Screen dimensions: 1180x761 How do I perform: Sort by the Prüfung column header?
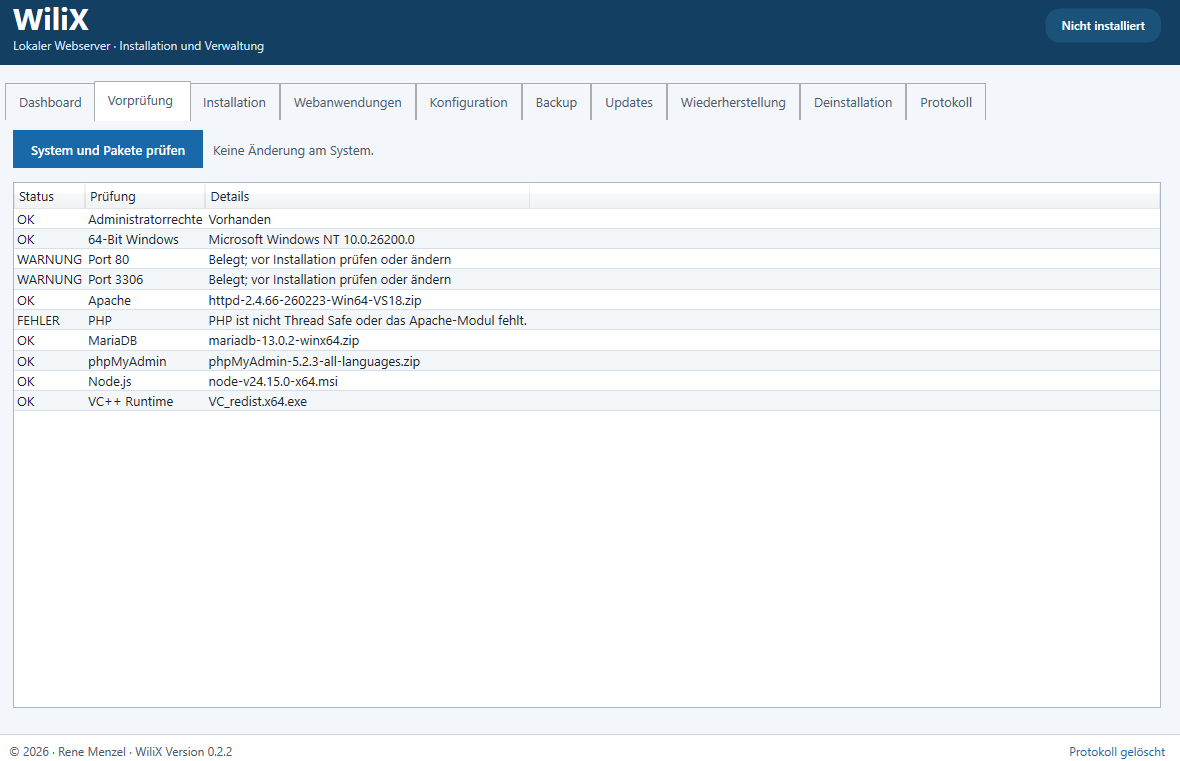click(x=144, y=196)
